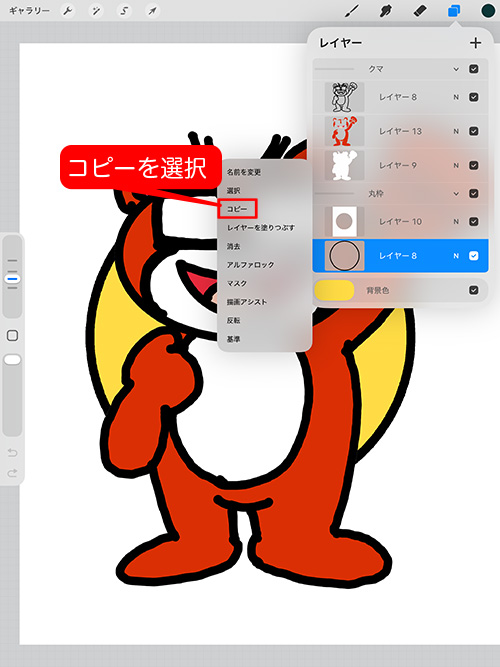
Task: Select the top レイヤー 8 bear outline thumbnail
Action: pyautogui.click(x=344, y=97)
